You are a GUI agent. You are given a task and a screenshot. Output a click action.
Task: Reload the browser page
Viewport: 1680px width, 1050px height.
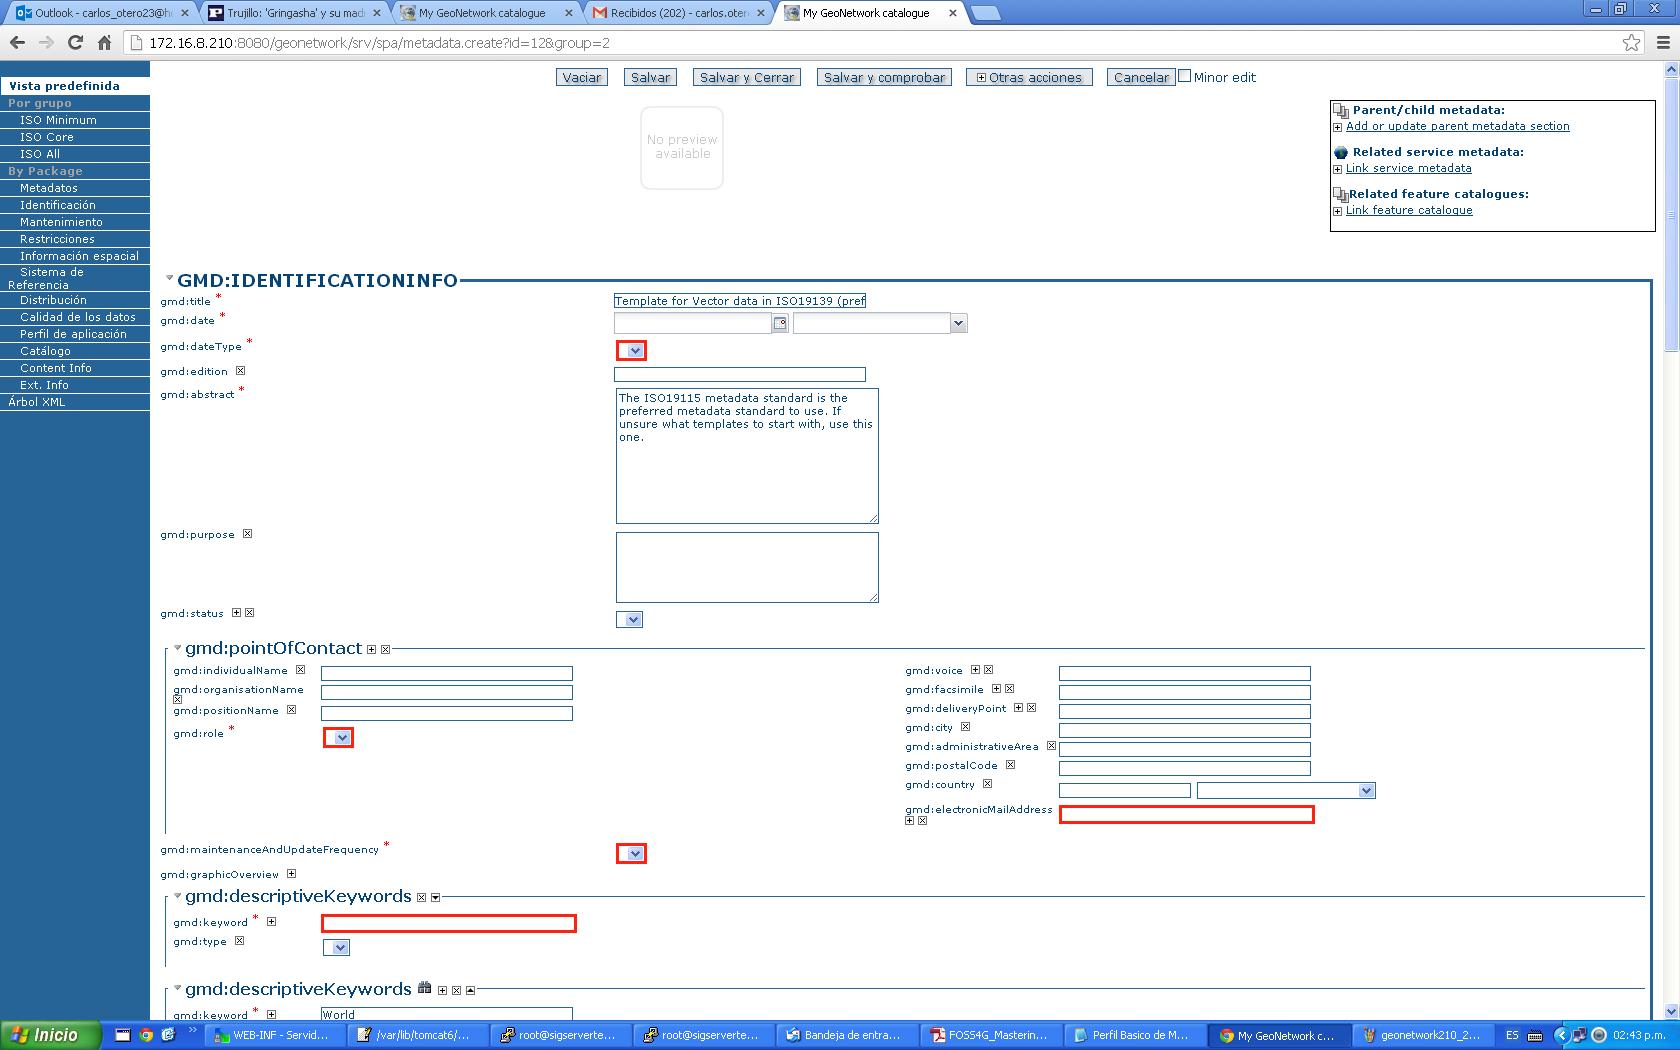point(75,43)
